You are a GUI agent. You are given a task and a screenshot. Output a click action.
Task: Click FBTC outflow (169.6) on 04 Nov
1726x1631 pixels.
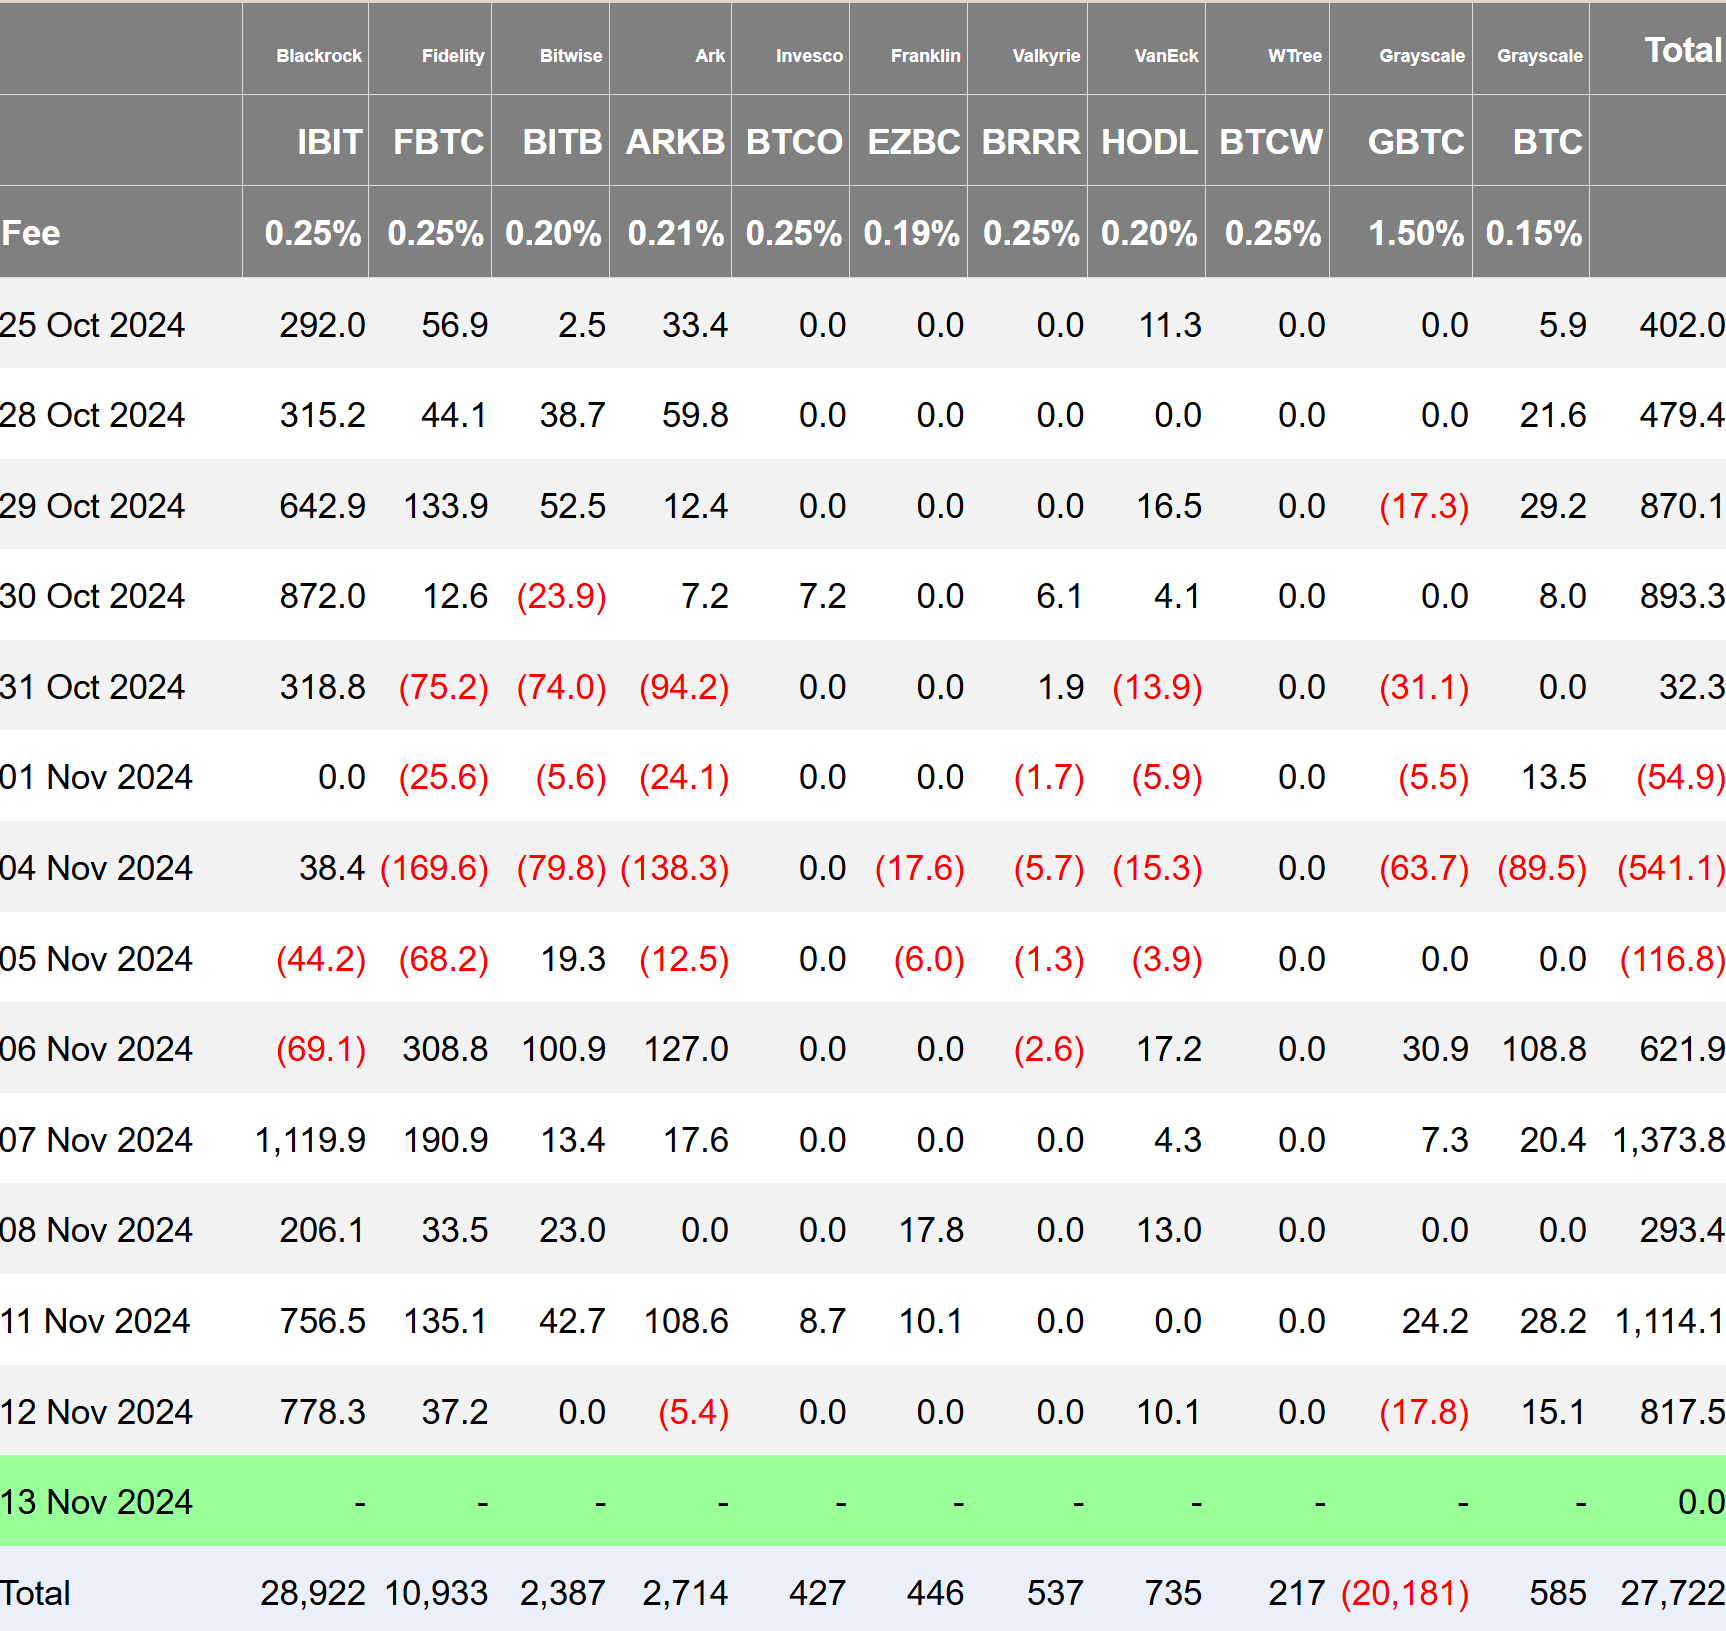434,868
